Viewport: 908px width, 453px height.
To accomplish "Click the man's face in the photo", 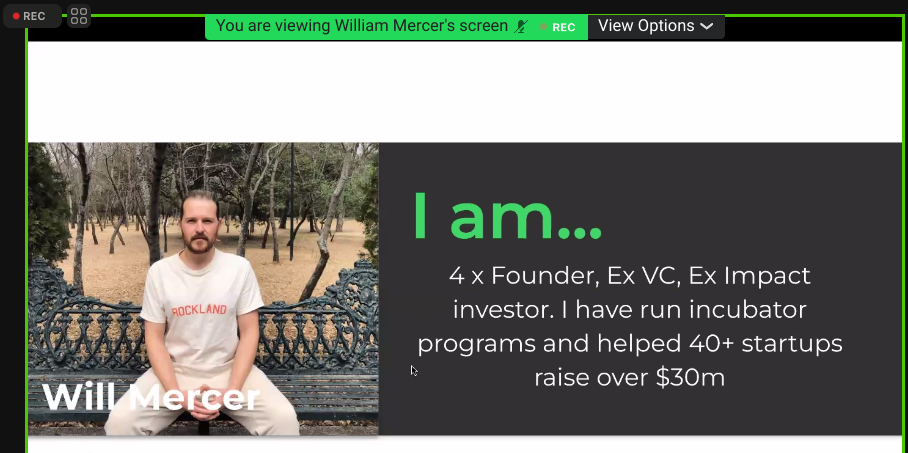I will tap(199, 223).
